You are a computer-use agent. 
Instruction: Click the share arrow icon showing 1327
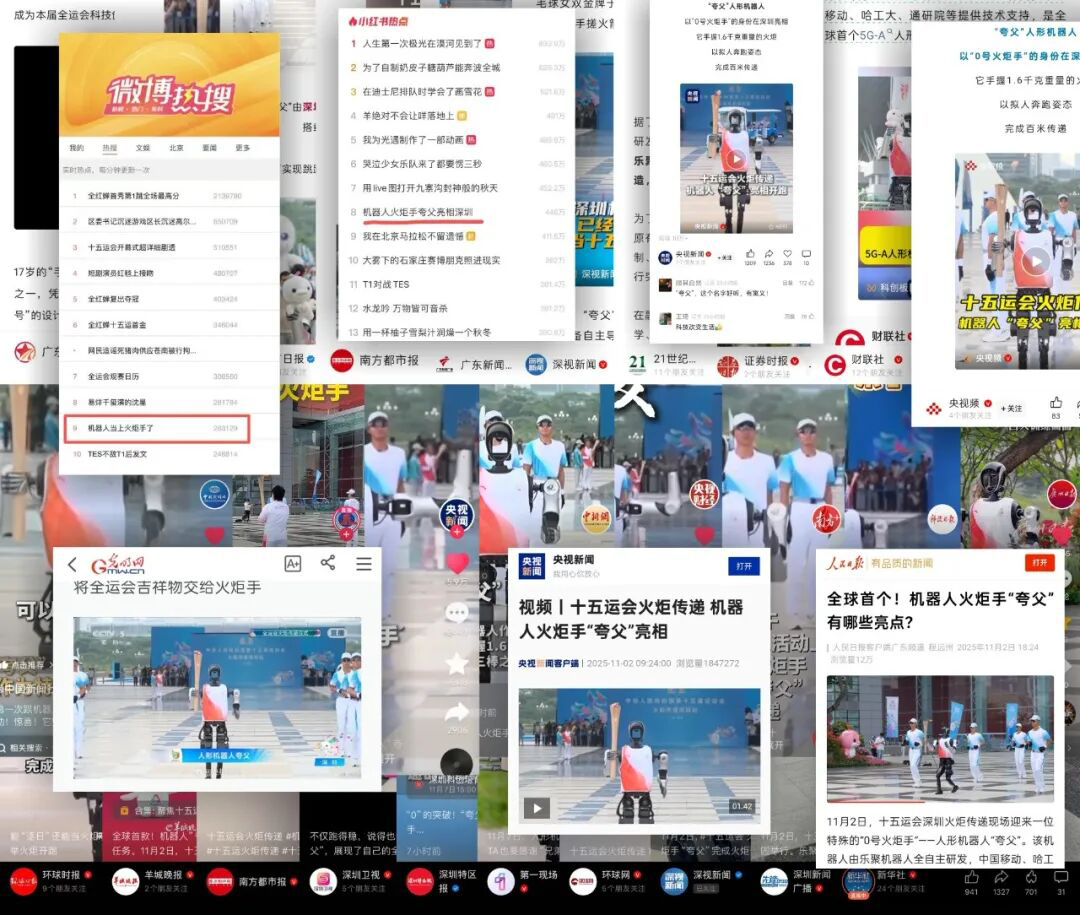pyautogui.click(x=1001, y=877)
